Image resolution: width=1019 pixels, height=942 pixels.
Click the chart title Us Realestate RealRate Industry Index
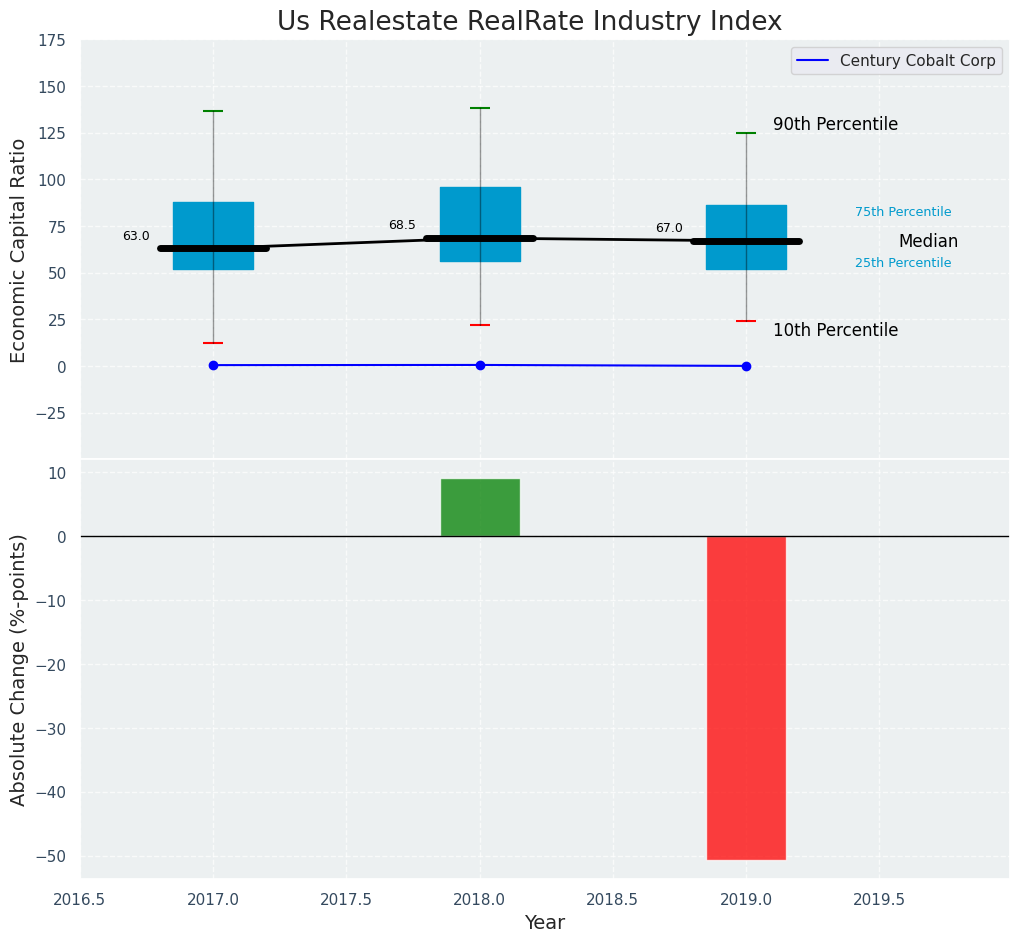coord(529,21)
